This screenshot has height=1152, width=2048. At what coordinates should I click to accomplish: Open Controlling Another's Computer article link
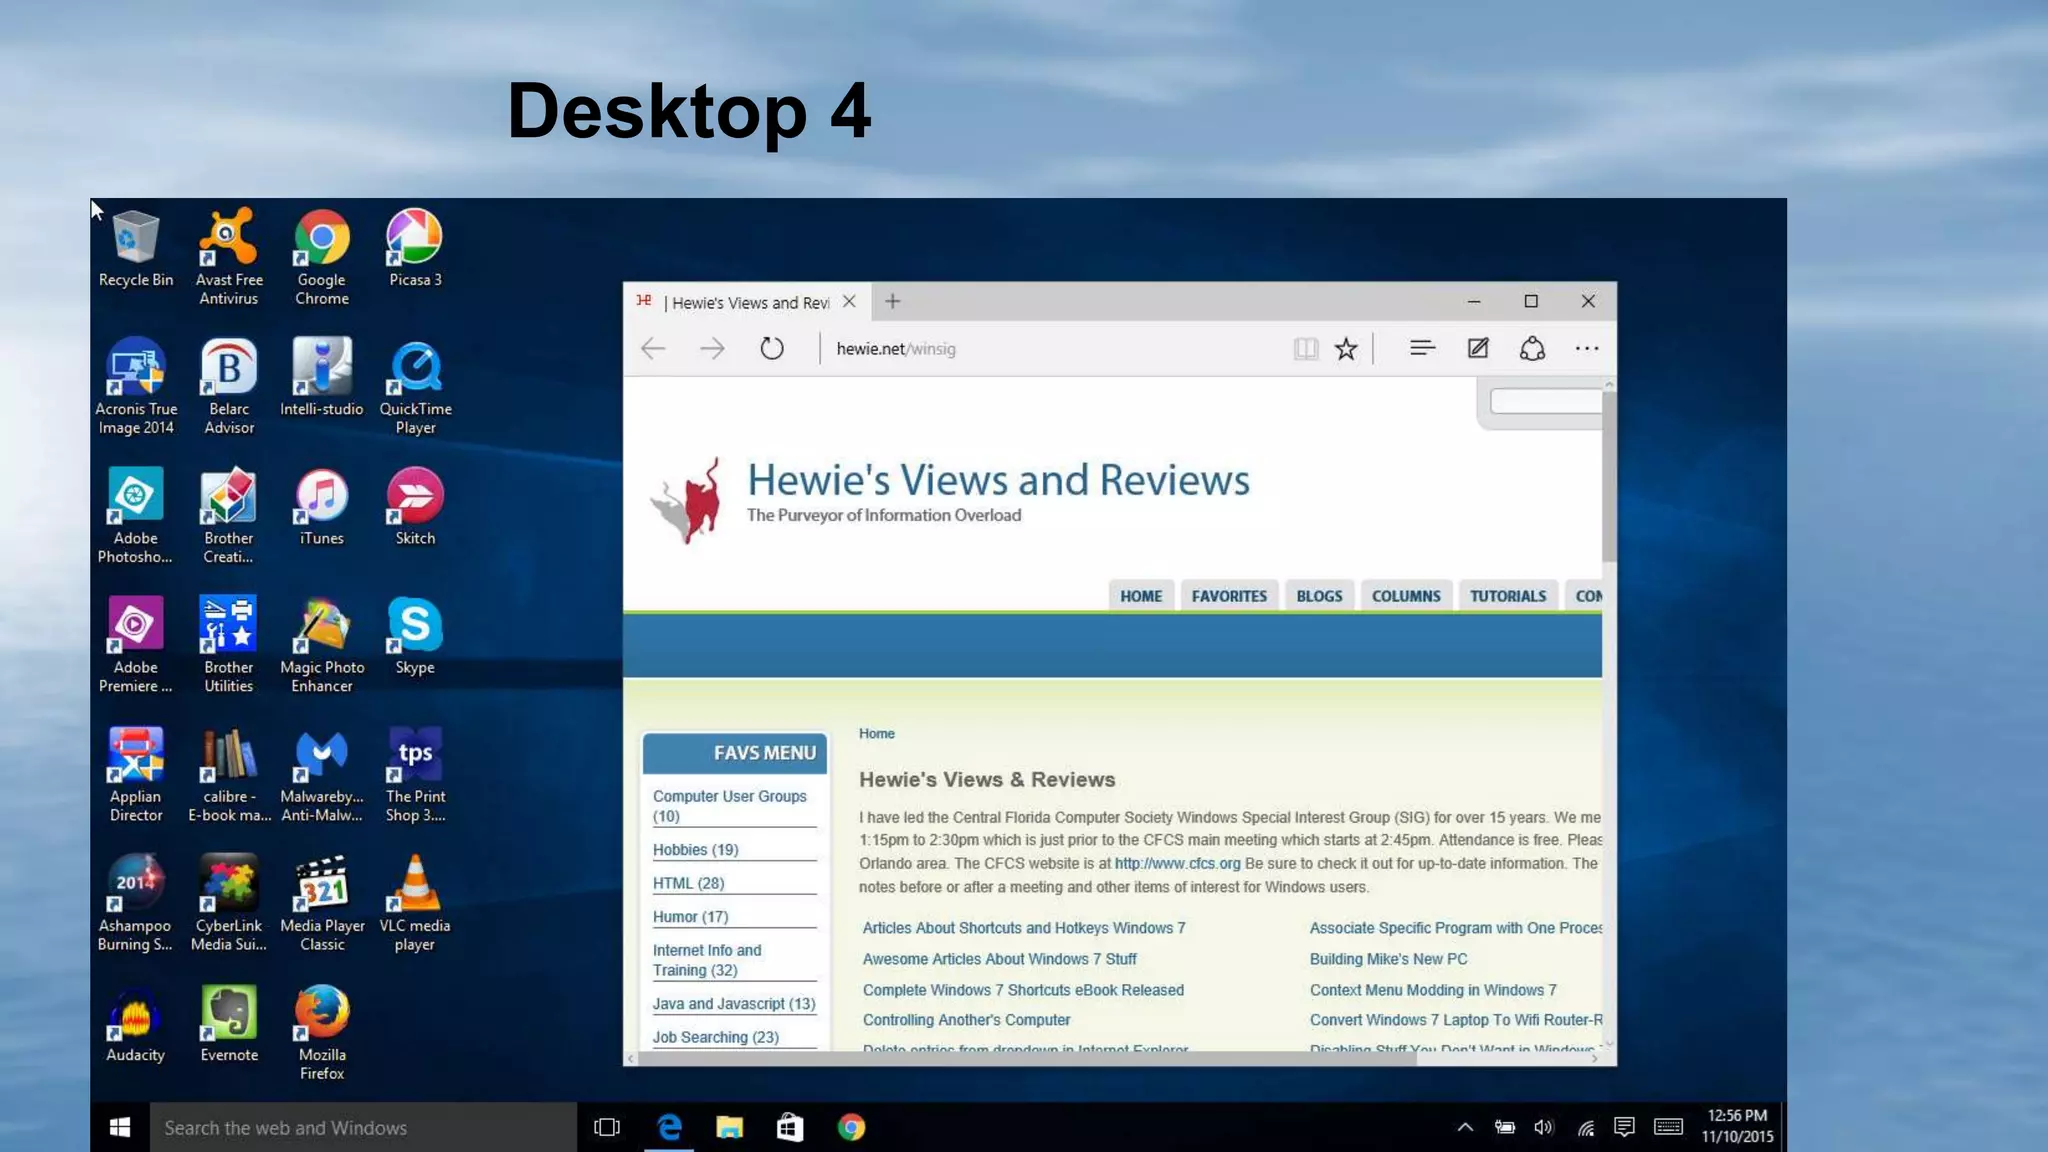tap(966, 1019)
